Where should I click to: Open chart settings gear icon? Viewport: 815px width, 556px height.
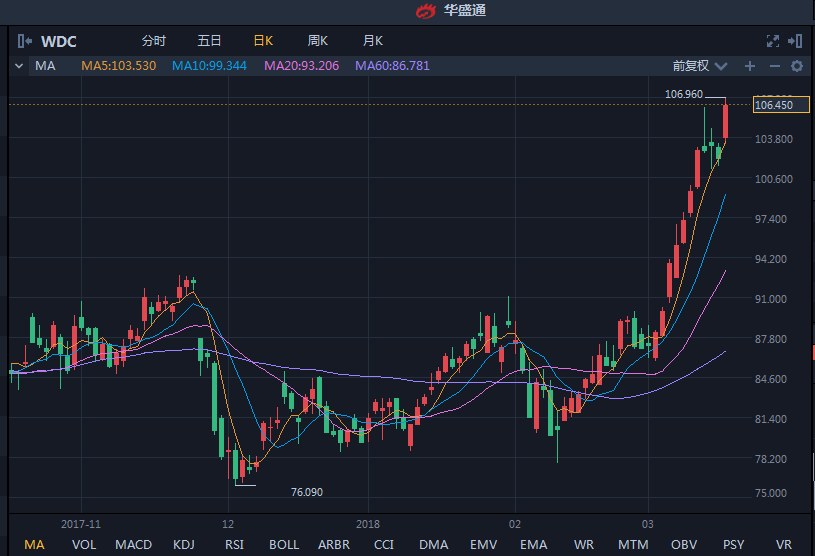pyautogui.click(x=797, y=66)
